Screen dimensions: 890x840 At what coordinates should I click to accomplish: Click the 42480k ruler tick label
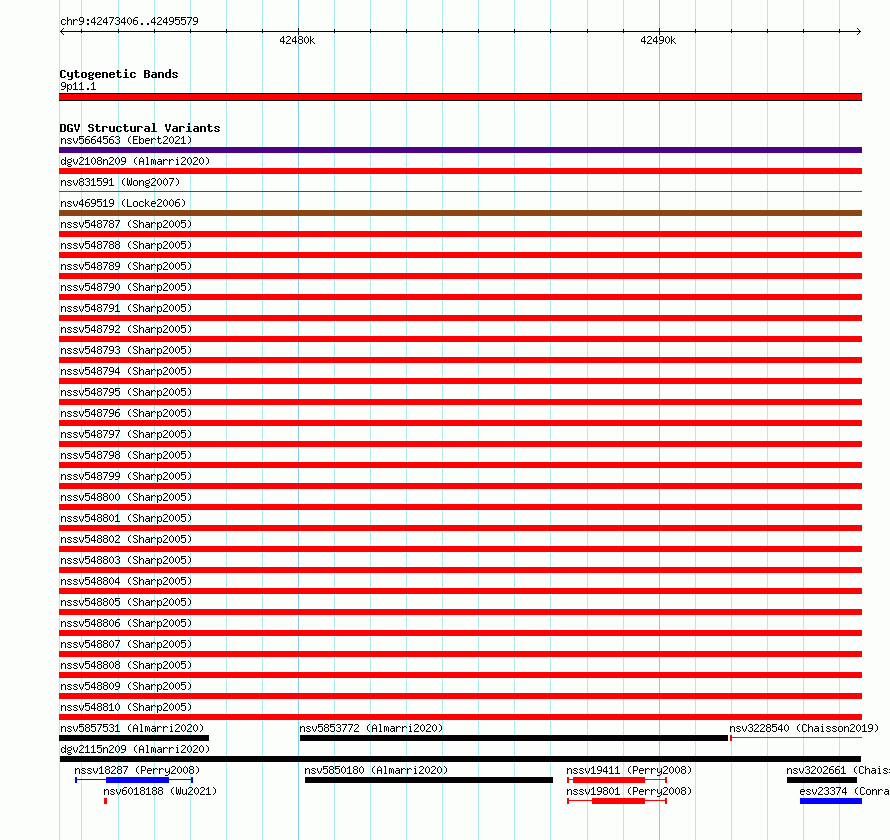[x=297, y=40]
